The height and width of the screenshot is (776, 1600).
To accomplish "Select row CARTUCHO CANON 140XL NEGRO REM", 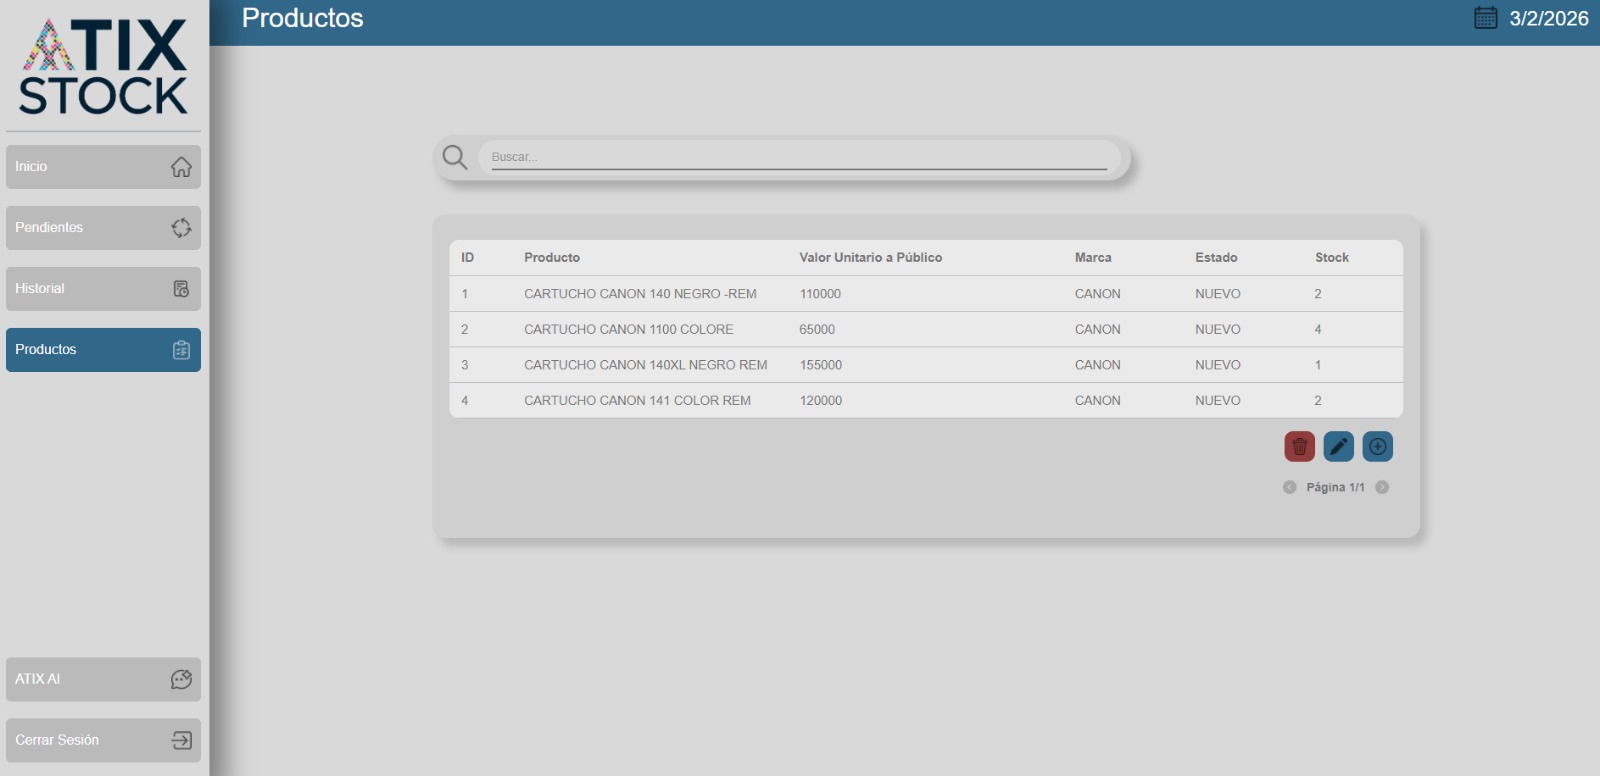I will coord(645,365).
